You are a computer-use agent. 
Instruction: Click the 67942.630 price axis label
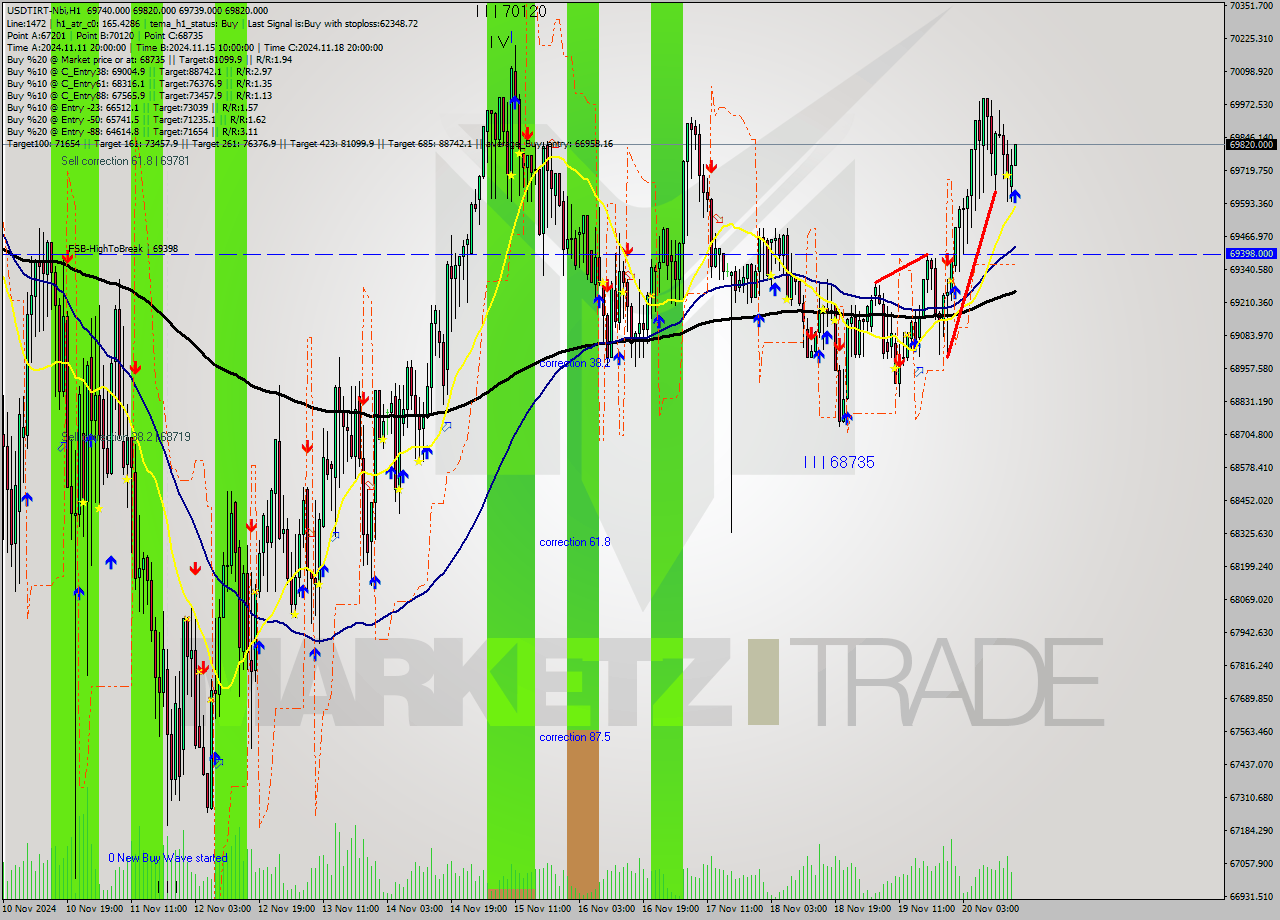tap(1251, 632)
